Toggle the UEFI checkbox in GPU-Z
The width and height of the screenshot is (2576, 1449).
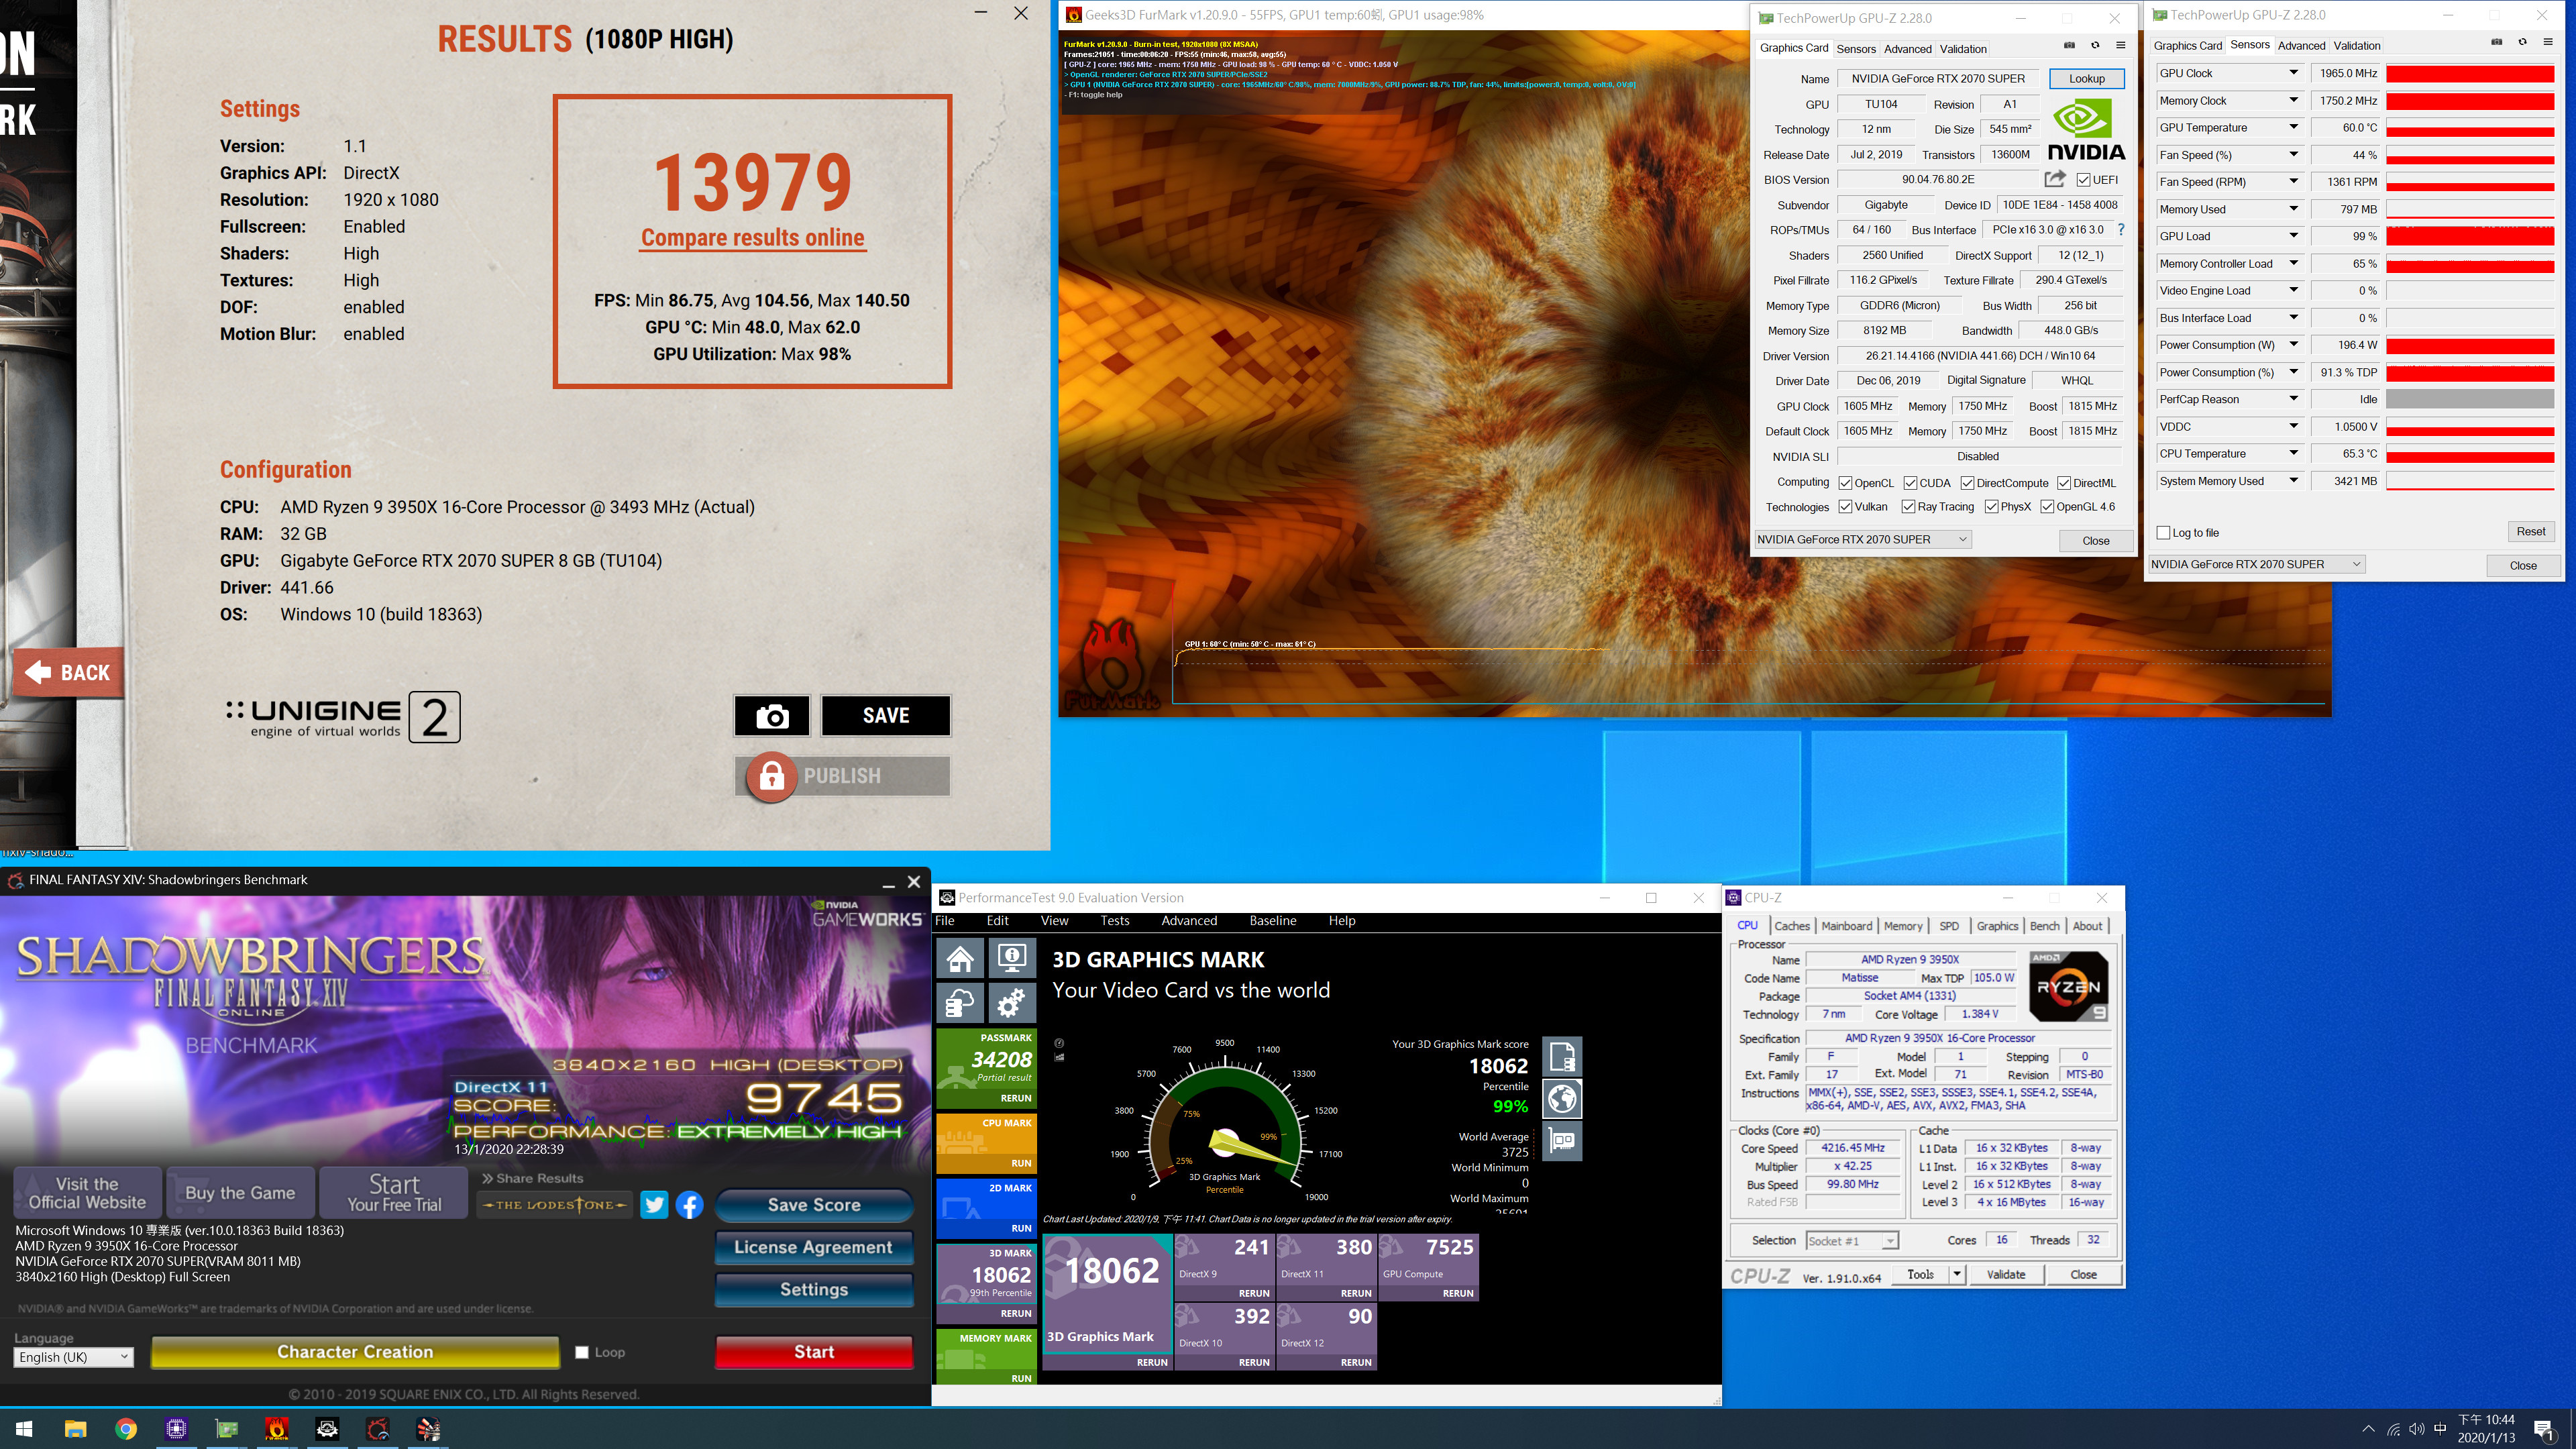pyautogui.click(x=2083, y=180)
